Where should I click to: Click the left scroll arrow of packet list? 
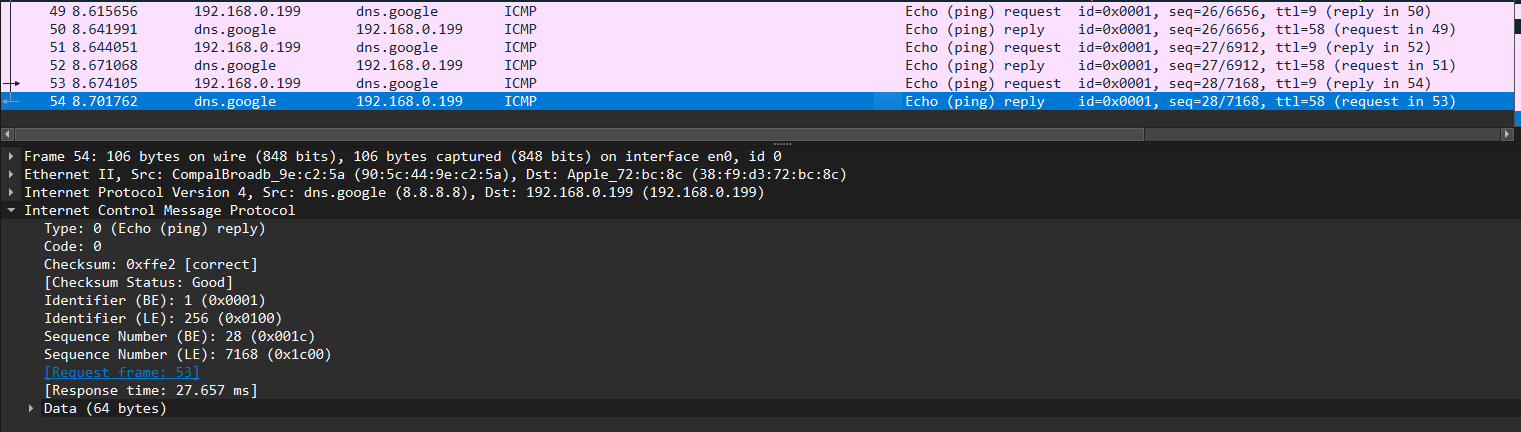[8, 134]
